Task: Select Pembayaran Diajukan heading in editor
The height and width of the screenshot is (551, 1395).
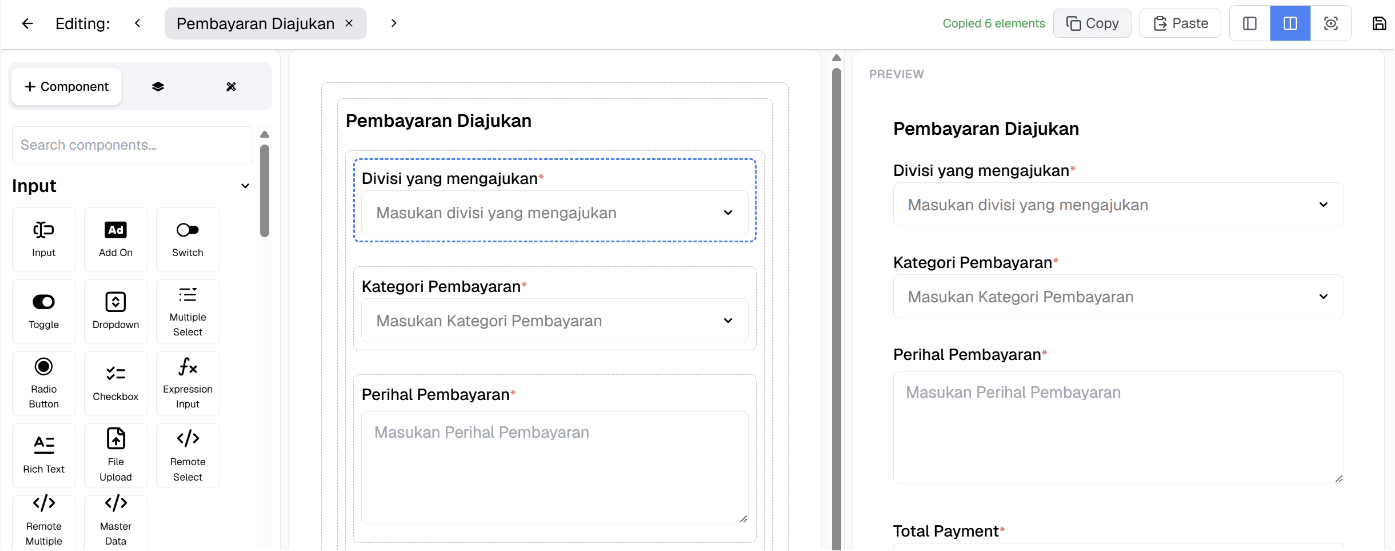Action: coord(439,121)
